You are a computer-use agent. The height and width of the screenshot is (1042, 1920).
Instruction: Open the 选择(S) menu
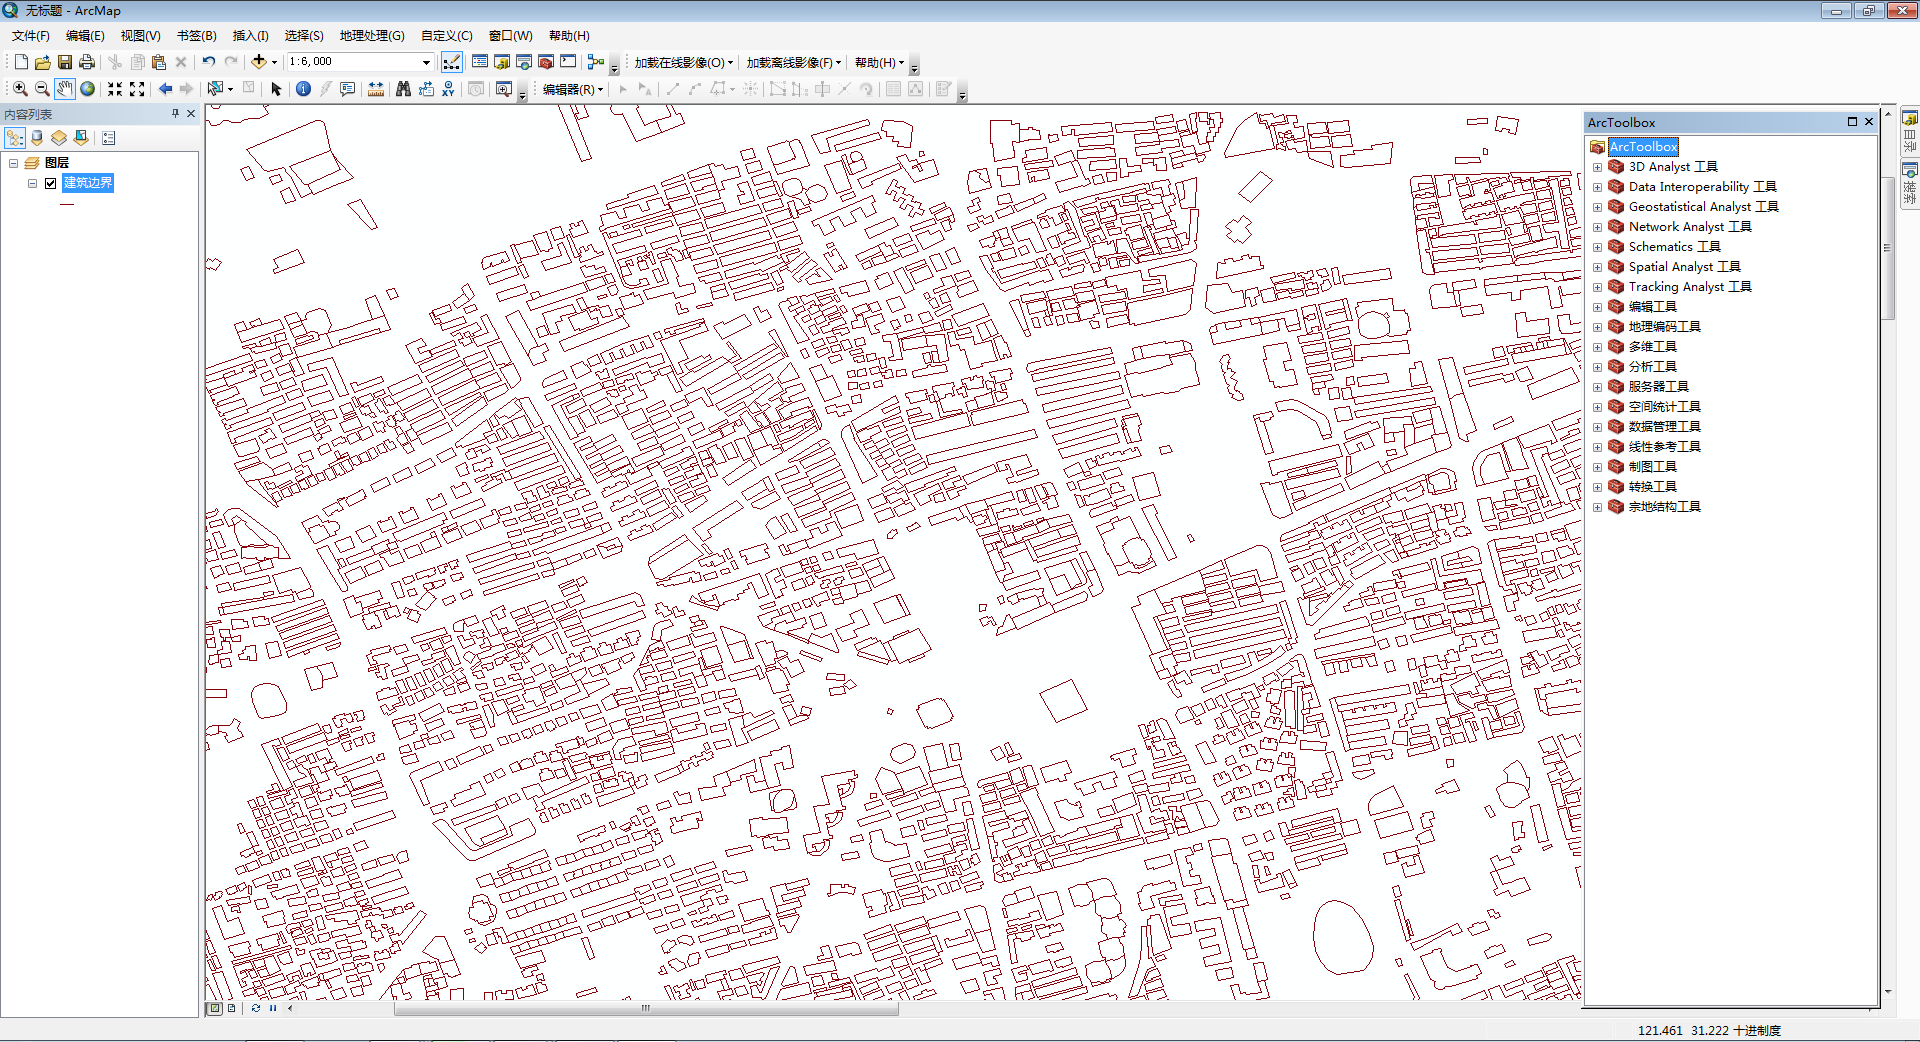(x=304, y=35)
